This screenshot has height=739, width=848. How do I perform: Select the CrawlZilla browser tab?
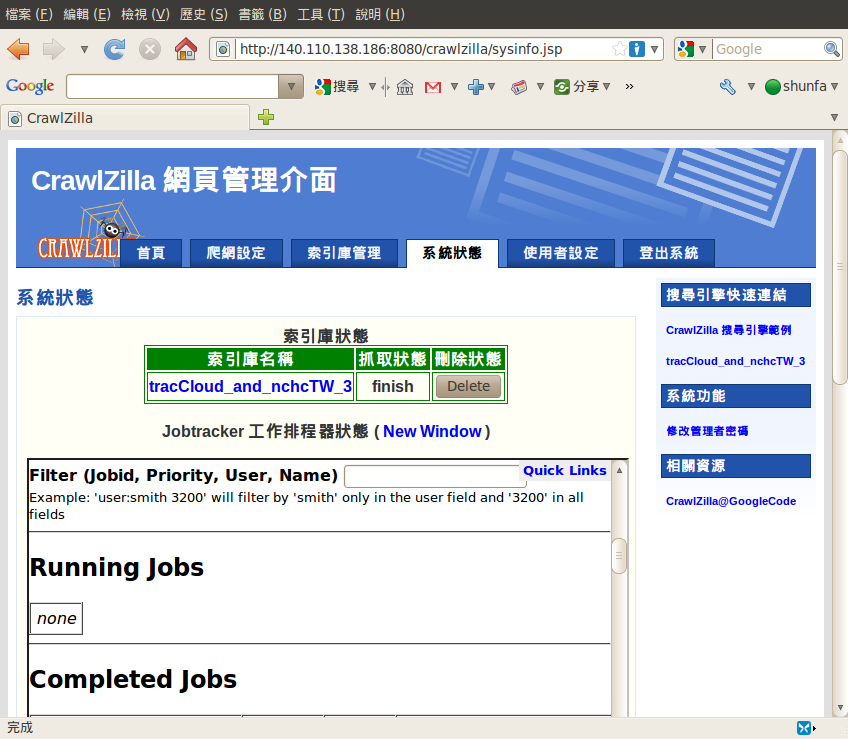(125, 118)
